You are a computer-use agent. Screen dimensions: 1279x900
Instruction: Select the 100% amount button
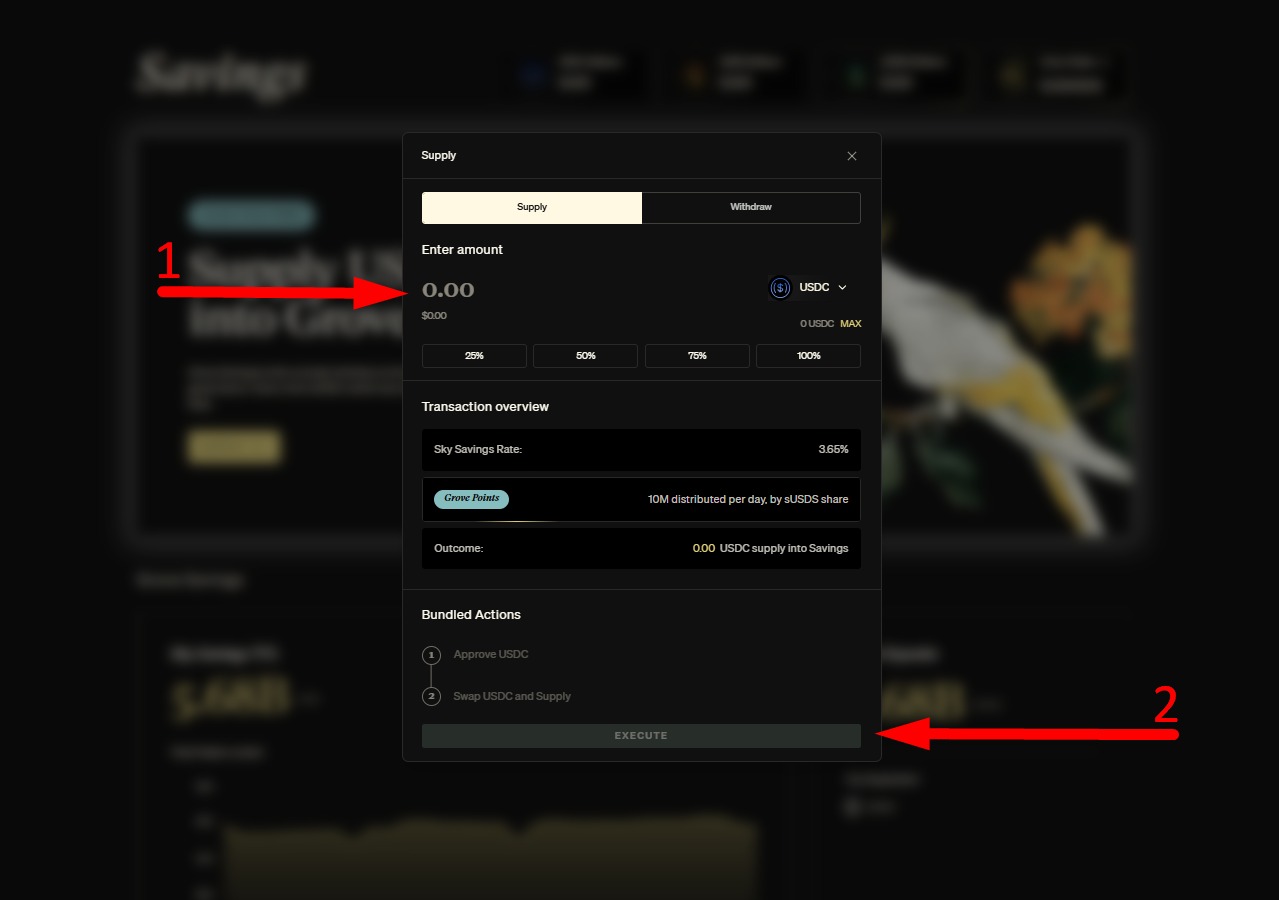coord(809,356)
